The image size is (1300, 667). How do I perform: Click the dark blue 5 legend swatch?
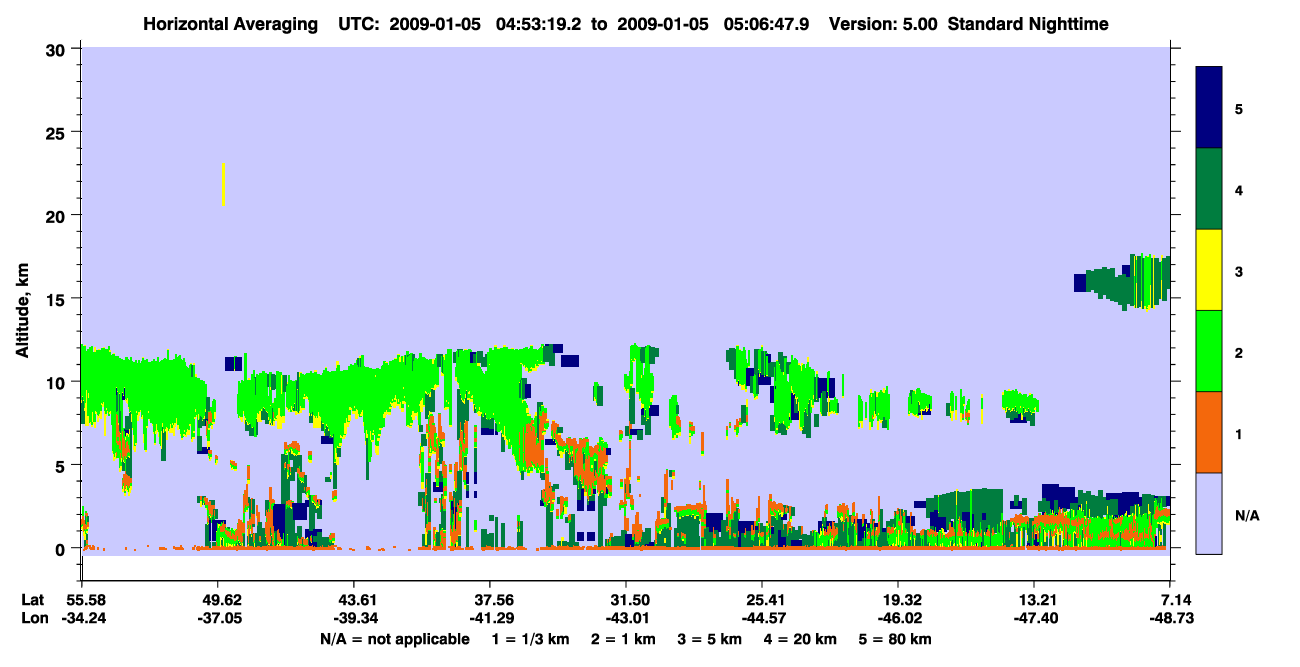1209,108
